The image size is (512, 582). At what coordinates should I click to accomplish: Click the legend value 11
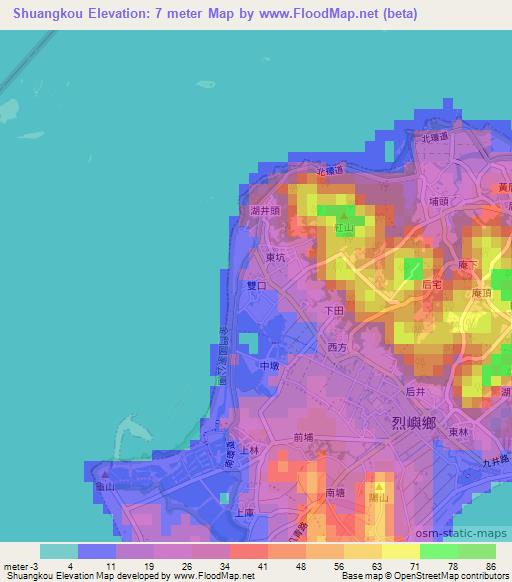coord(111,567)
